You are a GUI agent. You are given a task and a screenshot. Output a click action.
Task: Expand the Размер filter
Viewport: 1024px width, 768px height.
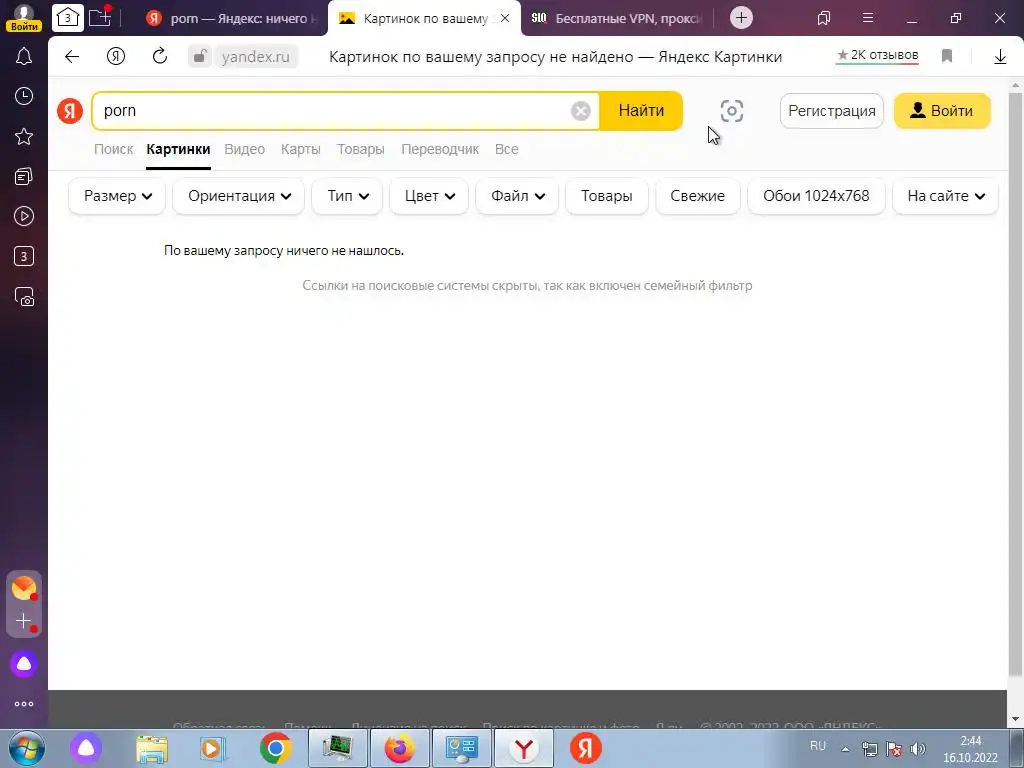pyautogui.click(x=118, y=196)
